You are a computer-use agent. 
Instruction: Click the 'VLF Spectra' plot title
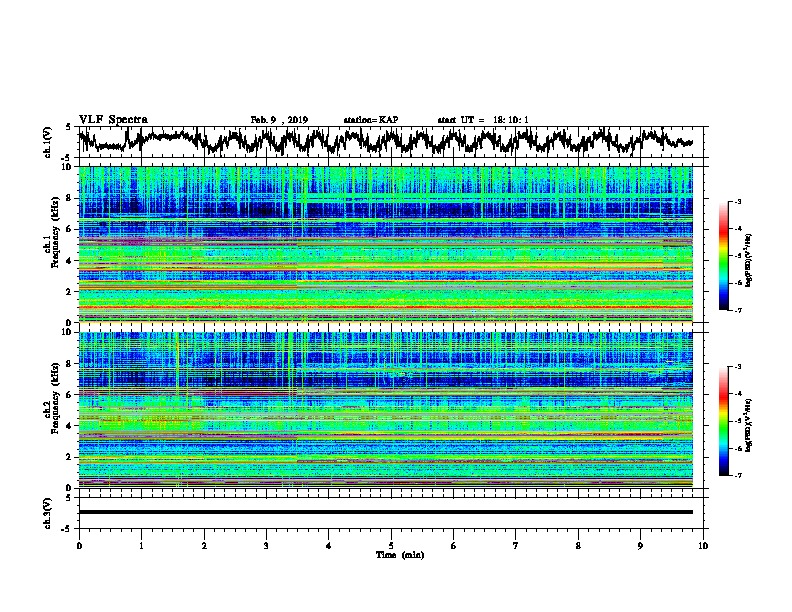click(113, 120)
